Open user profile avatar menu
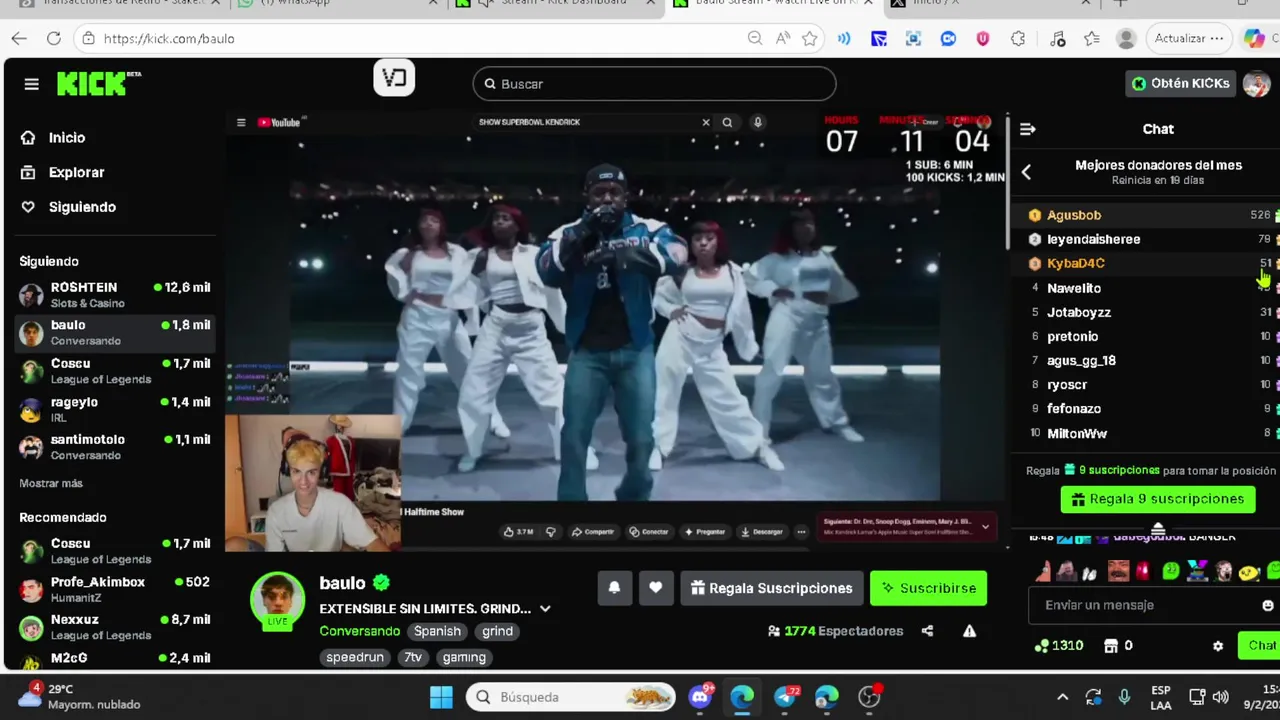 (x=1256, y=83)
